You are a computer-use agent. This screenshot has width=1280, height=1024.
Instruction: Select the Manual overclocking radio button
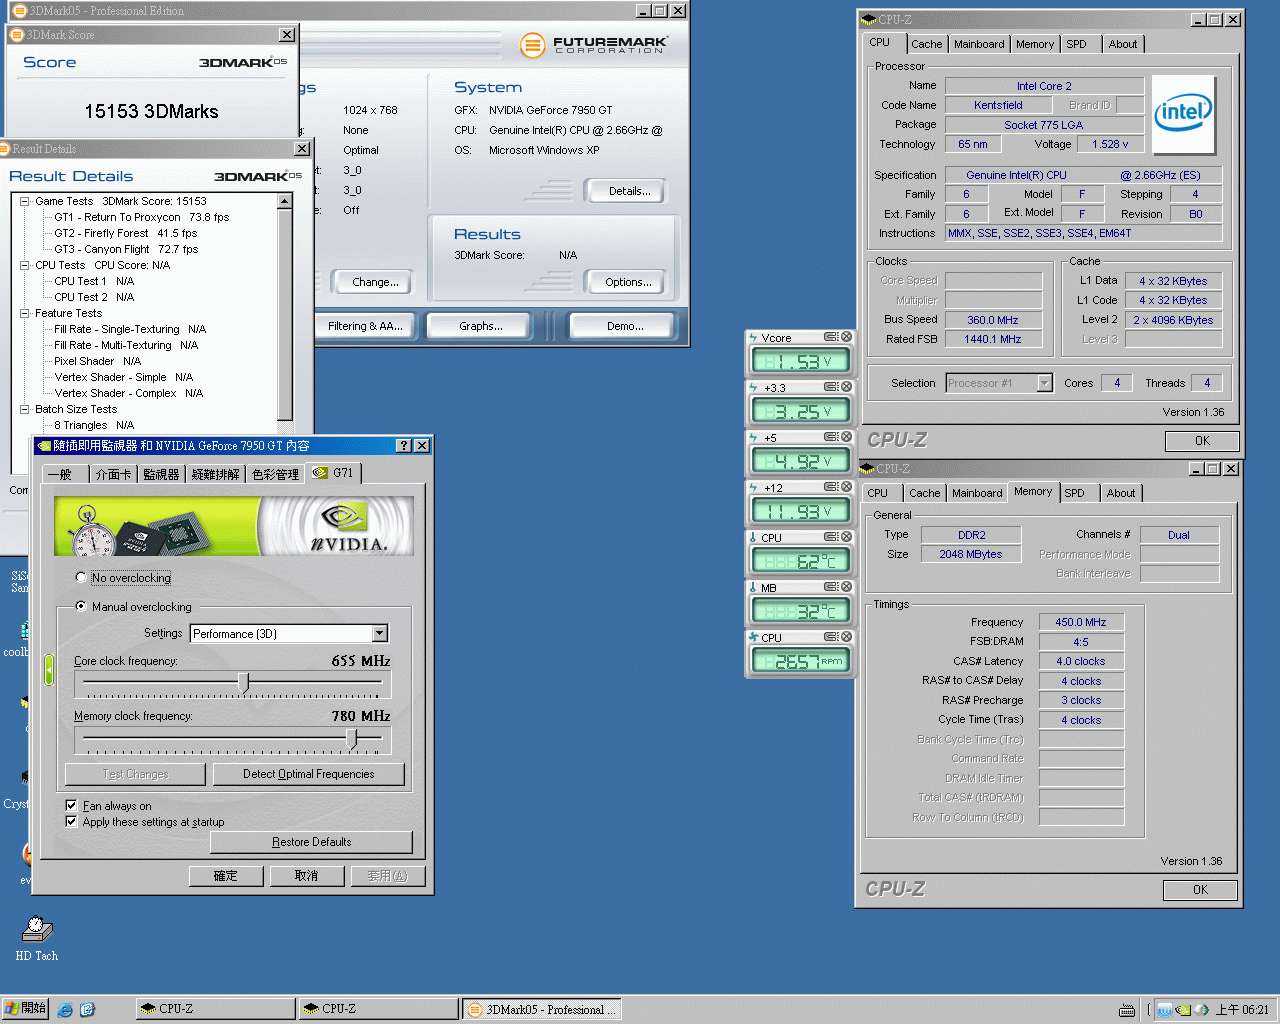[x=81, y=606]
